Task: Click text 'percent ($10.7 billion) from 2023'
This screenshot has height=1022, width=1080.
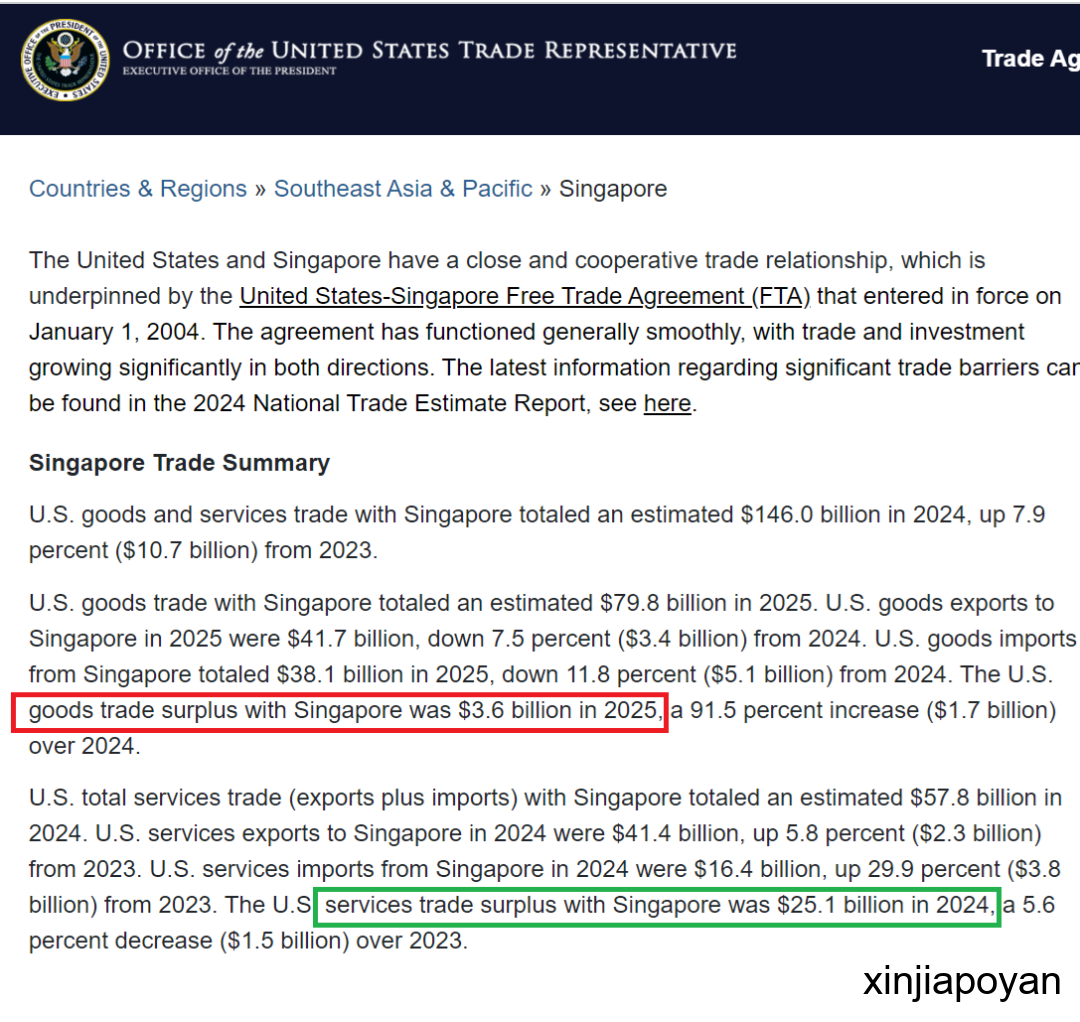Action: [x=200, y=551]
